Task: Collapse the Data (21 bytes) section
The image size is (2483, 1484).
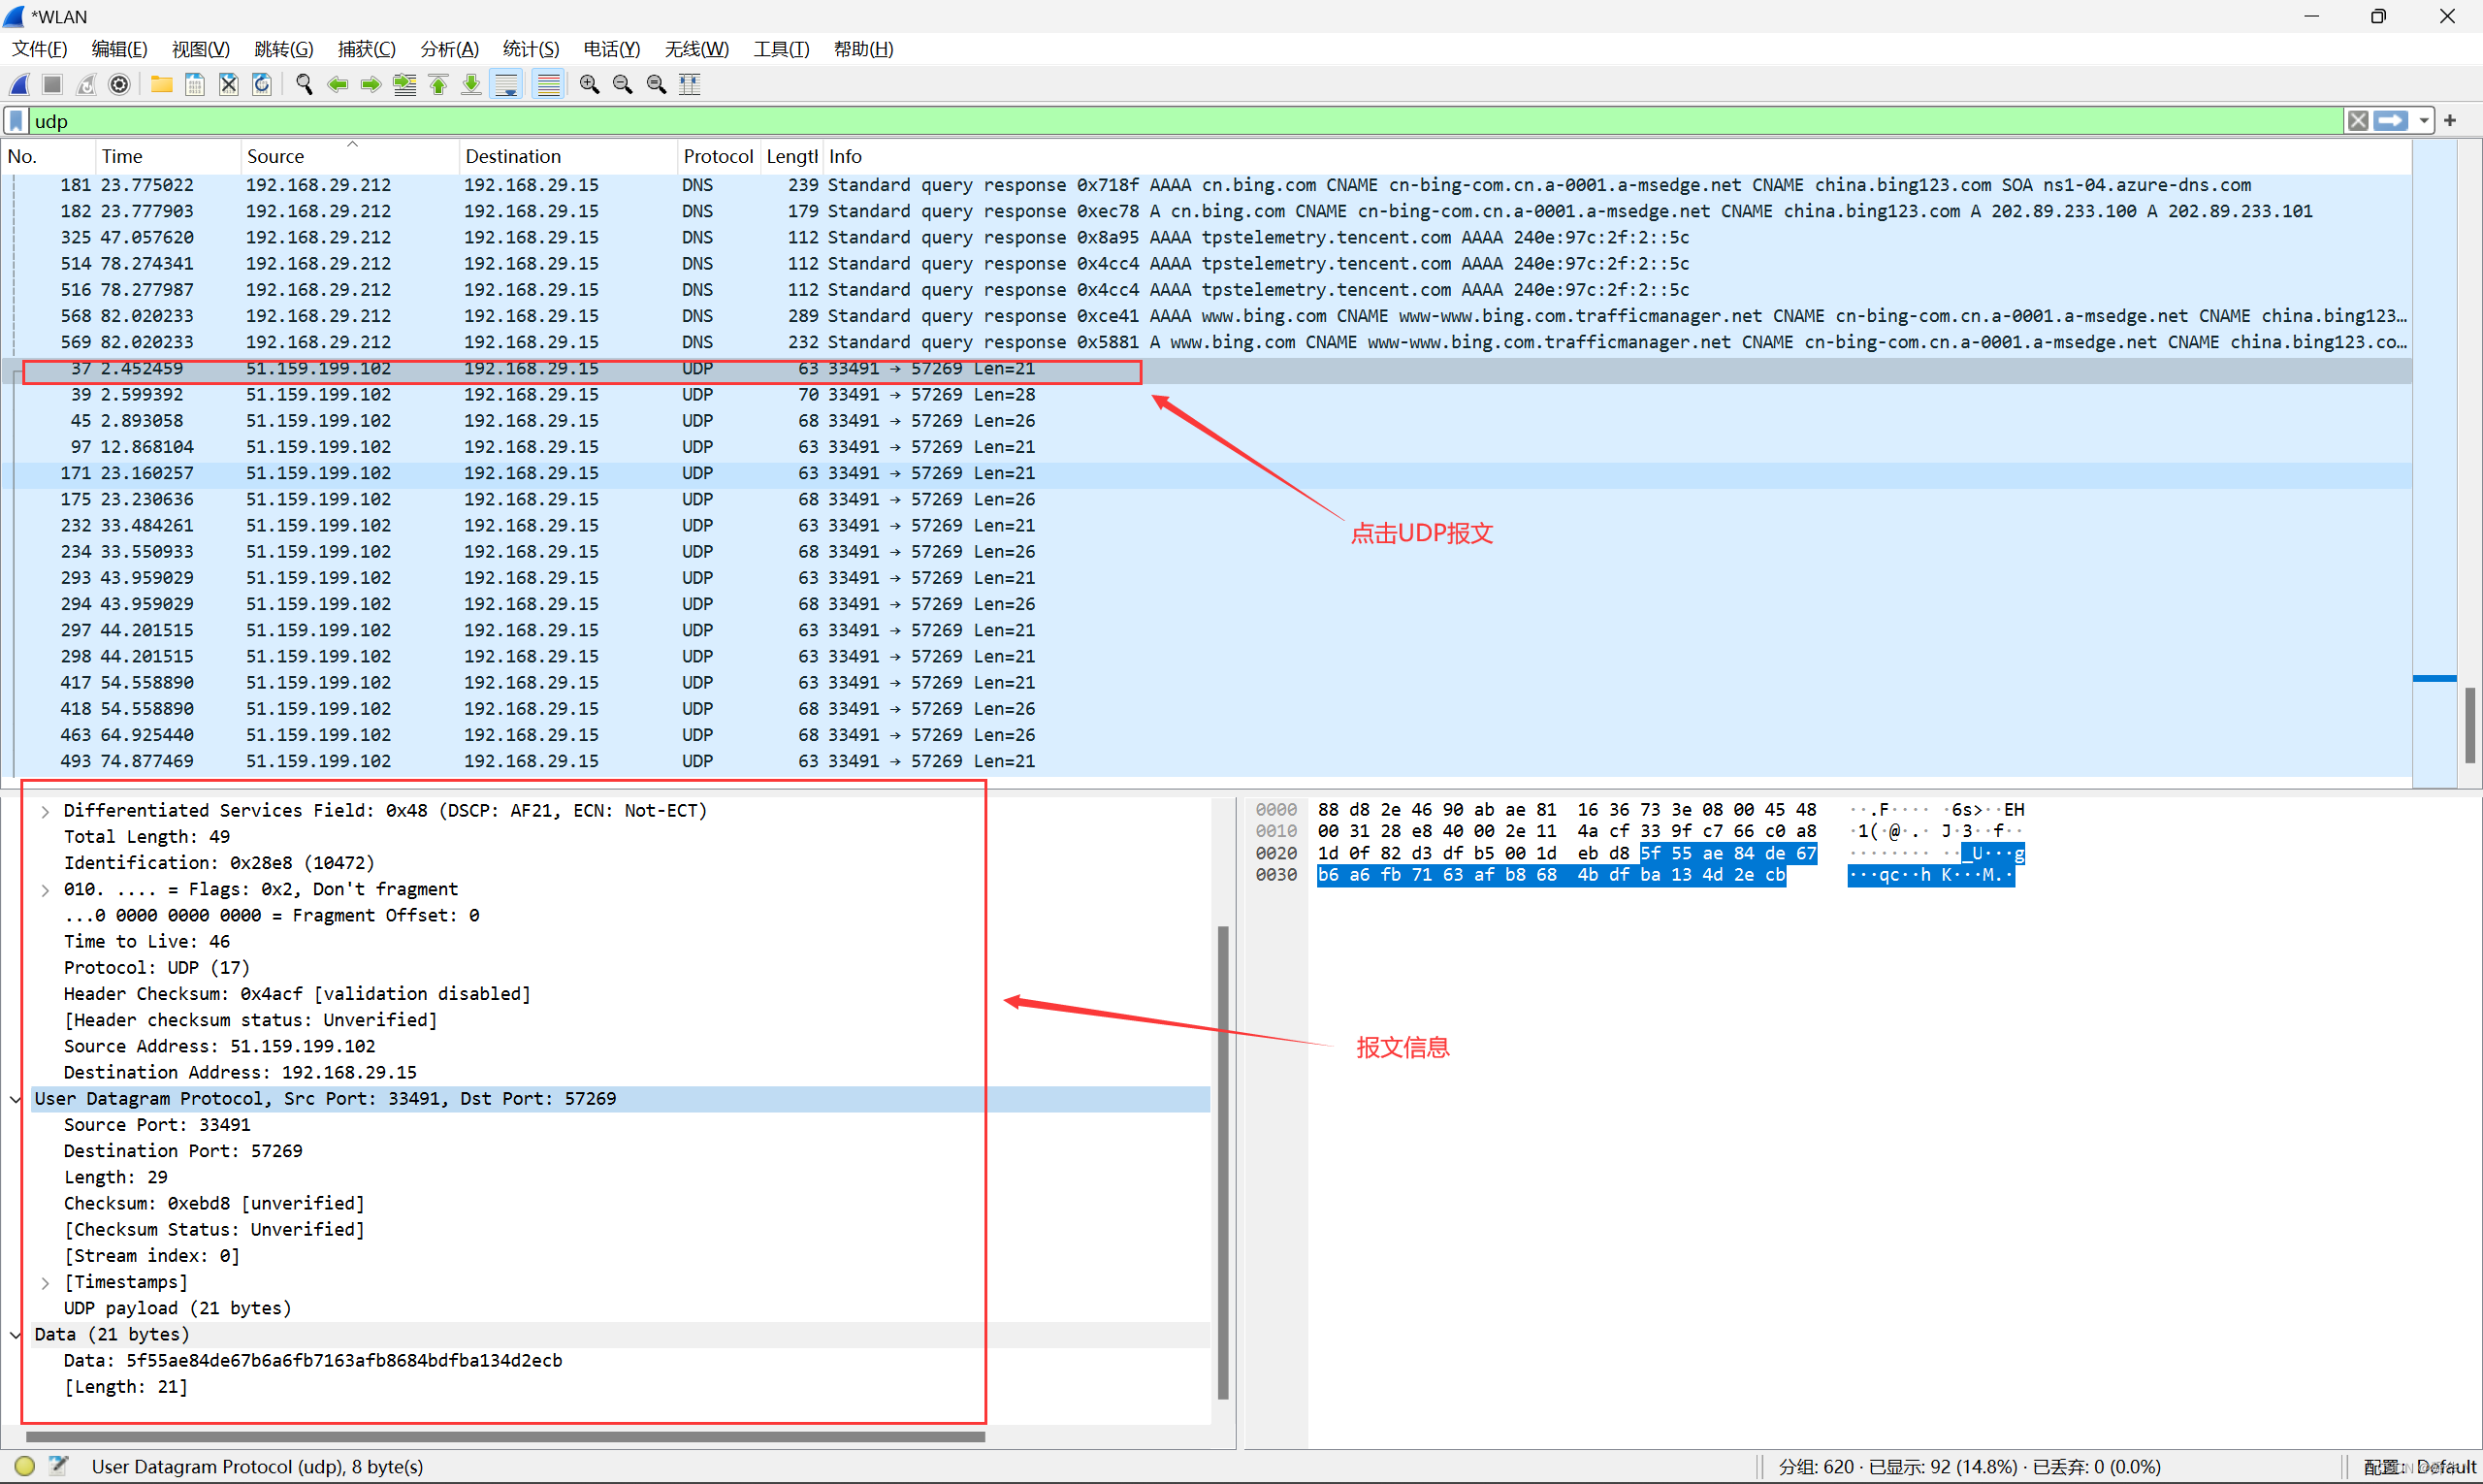Action: [15, 1335]
